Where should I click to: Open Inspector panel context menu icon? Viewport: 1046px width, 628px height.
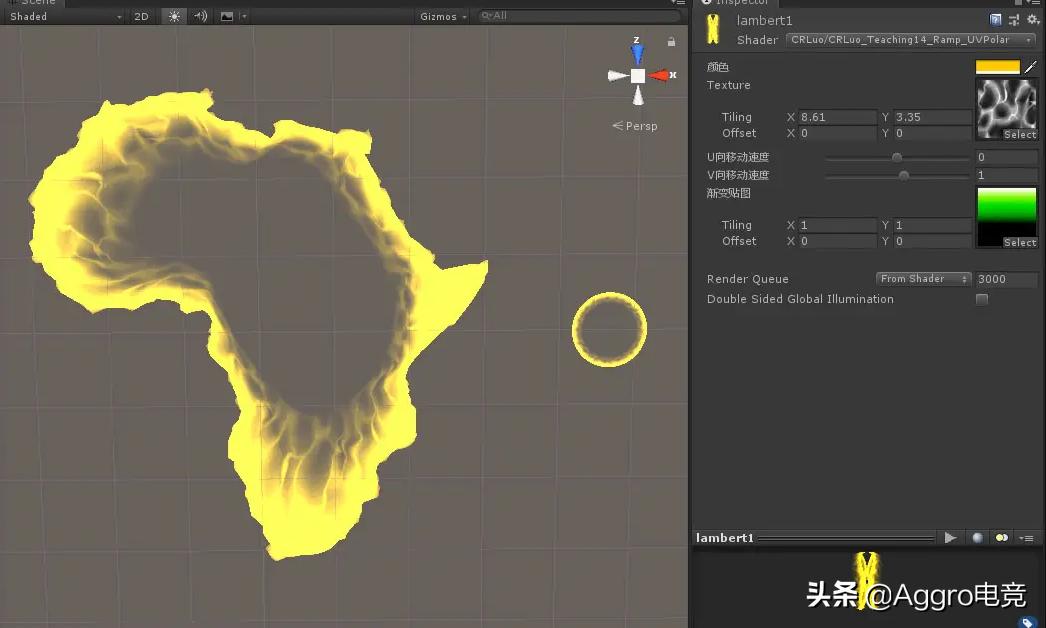1031,3
